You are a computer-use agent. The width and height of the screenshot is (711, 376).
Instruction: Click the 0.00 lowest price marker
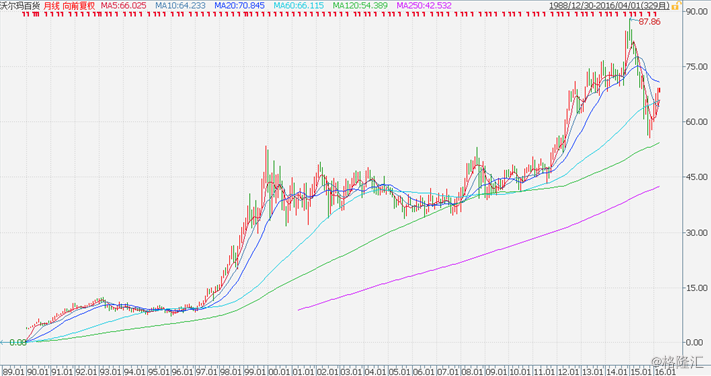pyautogui.click(x=17, y=342)
